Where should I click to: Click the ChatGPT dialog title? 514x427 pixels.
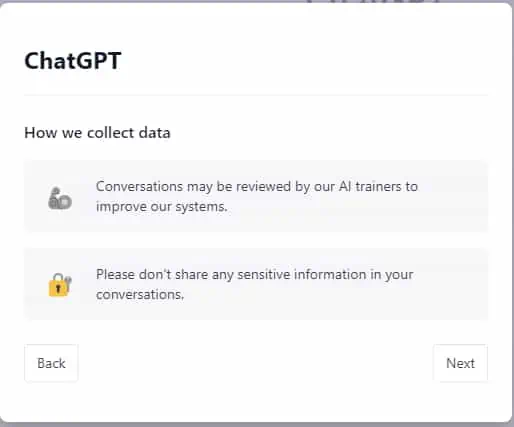[73, 61]
